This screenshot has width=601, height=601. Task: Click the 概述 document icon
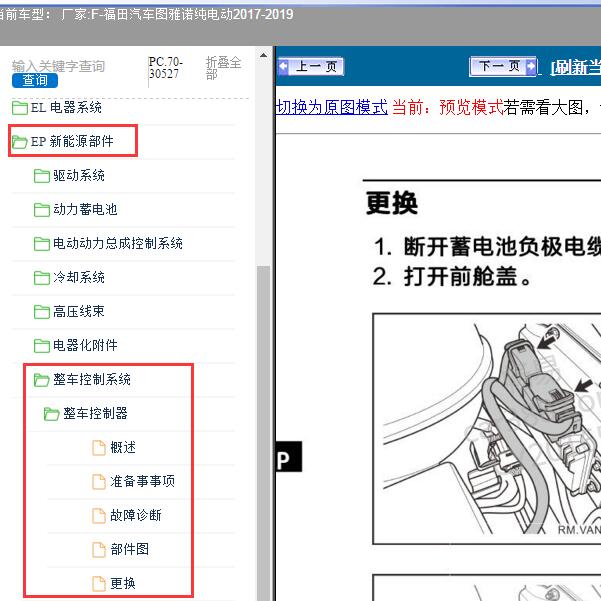click(99, 448)
